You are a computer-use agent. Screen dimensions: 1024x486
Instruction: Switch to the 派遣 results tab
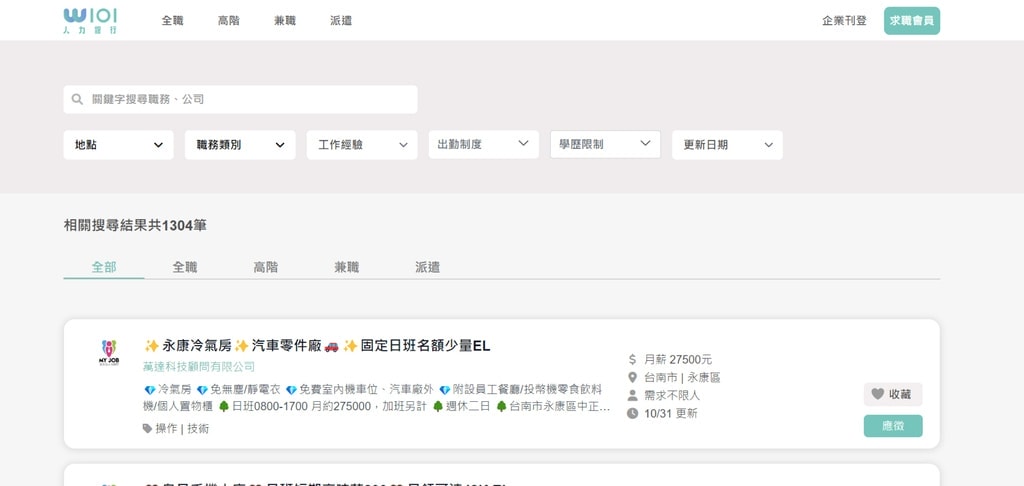pos(428,267)
